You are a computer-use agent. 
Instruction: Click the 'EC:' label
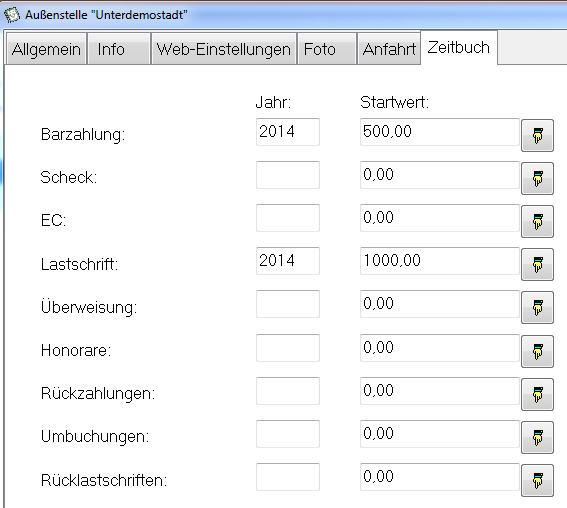tap(54, 221)
